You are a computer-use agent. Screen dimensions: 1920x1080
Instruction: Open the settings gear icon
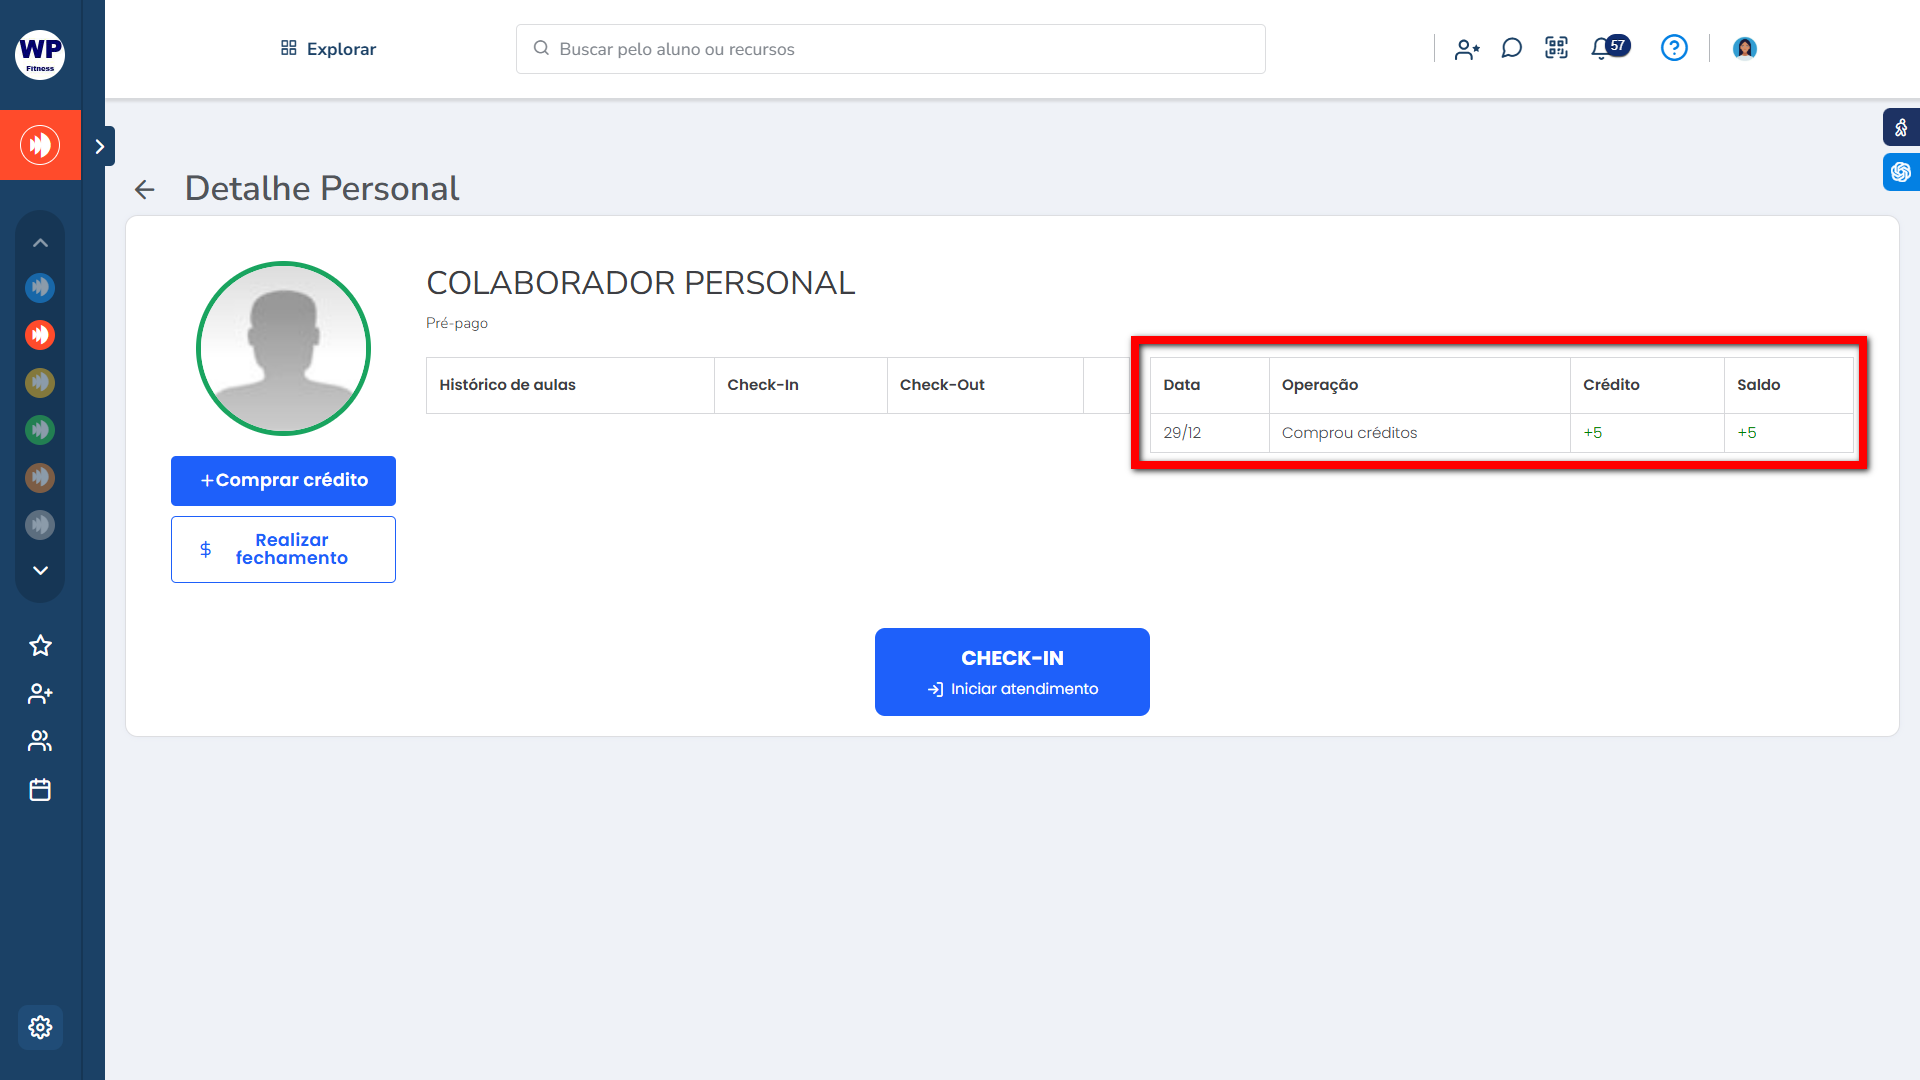[x=40, y=1027]
